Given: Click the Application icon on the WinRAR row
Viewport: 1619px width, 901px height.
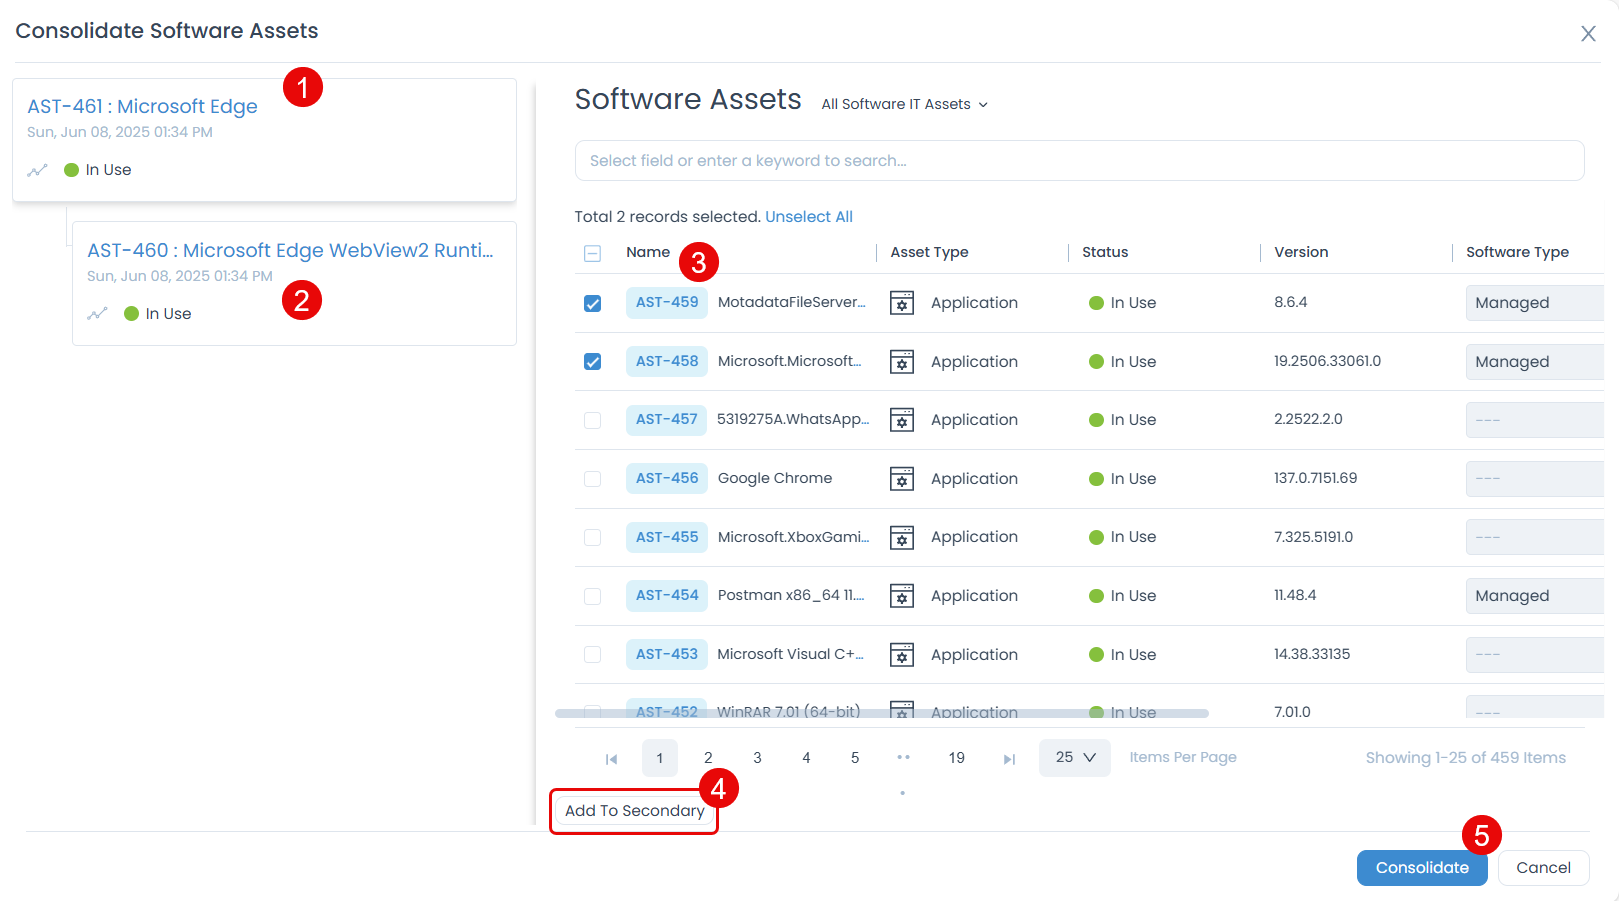Looking at the screenshot, I should (x=901, y=710).
